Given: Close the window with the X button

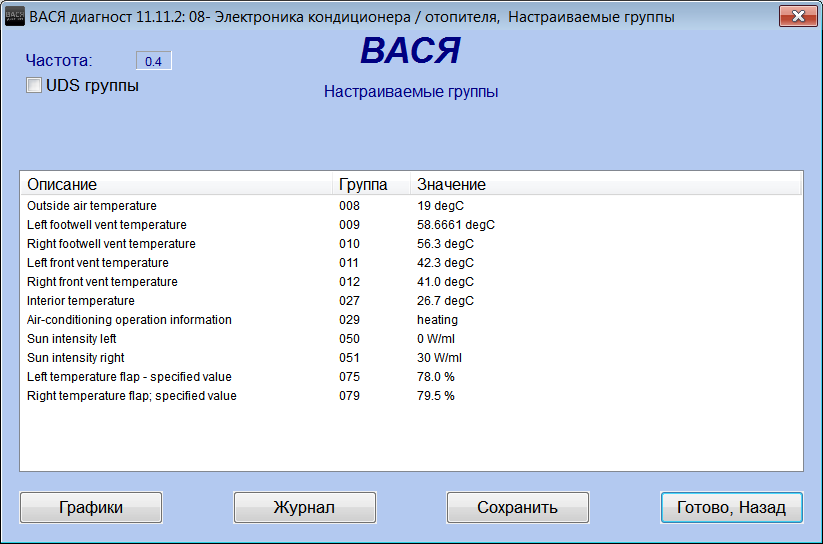Looking at the screenshot, I should pyautogui.click(x=796, y=17).
